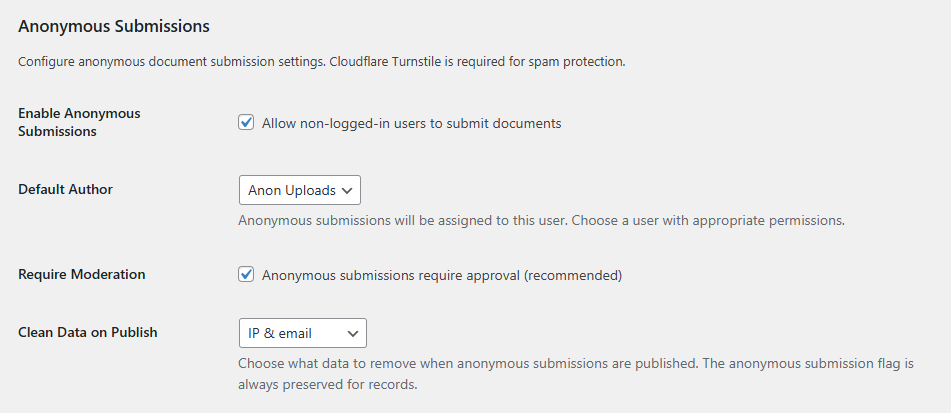Click the 'Require Moderation' row title

[x=82, y=274]
